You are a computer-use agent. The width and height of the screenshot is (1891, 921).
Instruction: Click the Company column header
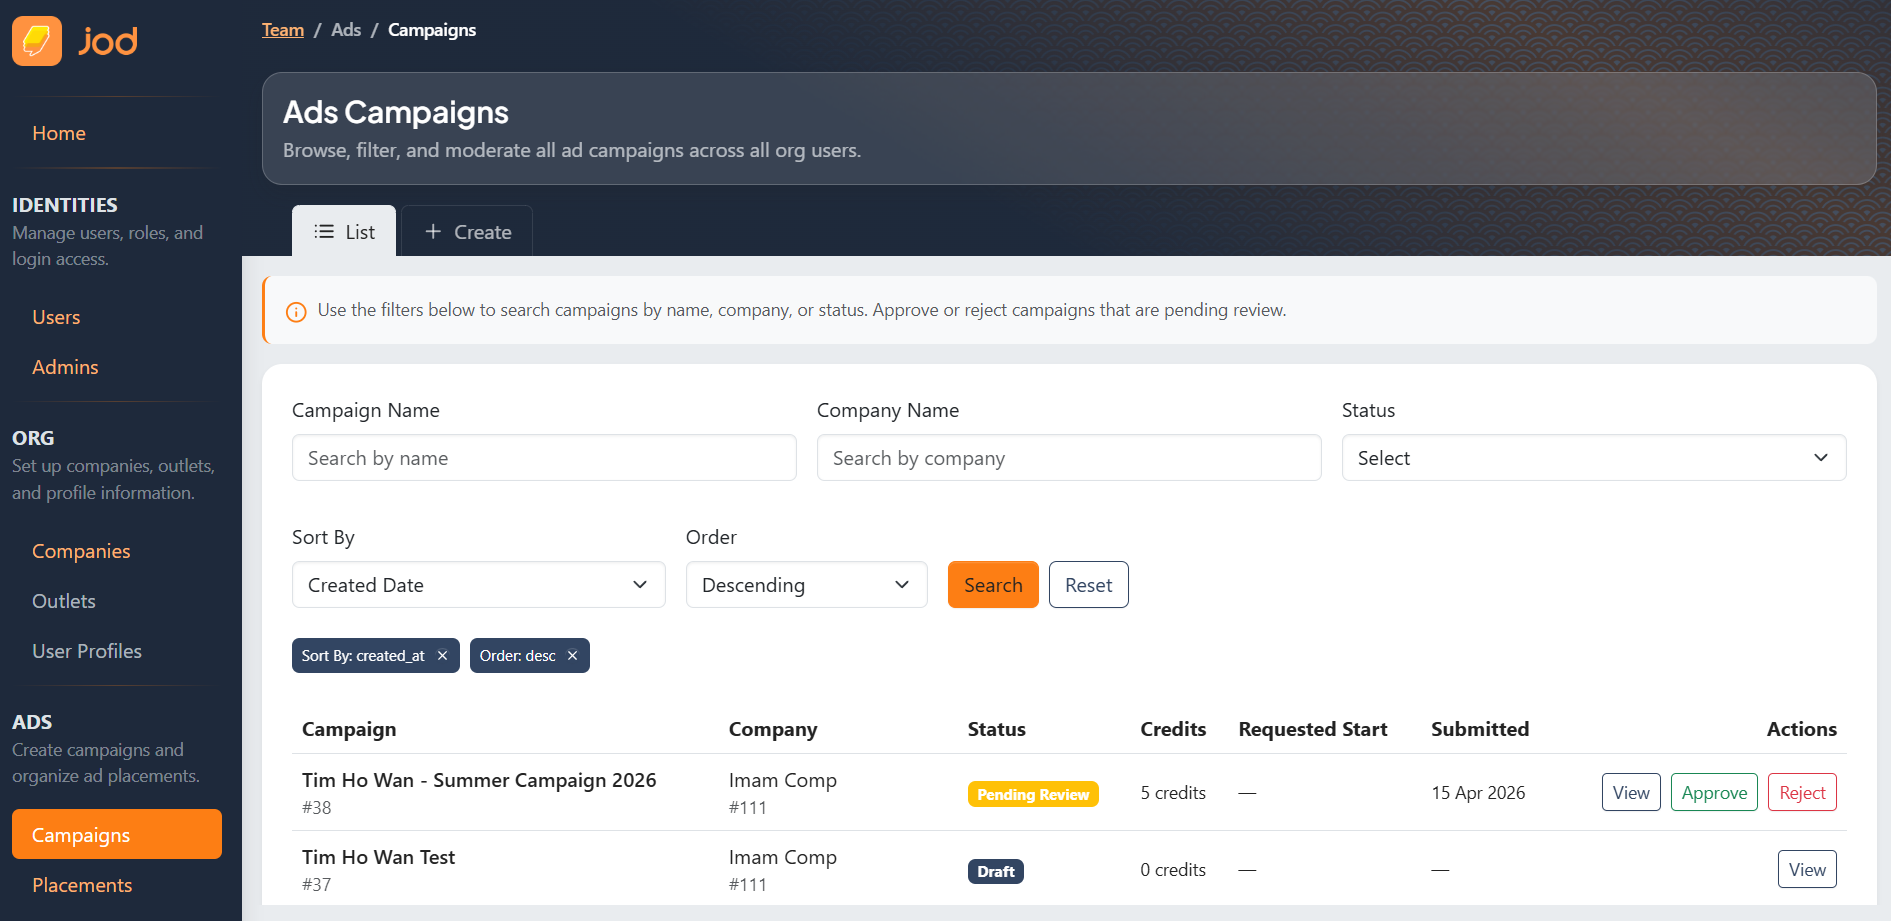click(773, 729)
